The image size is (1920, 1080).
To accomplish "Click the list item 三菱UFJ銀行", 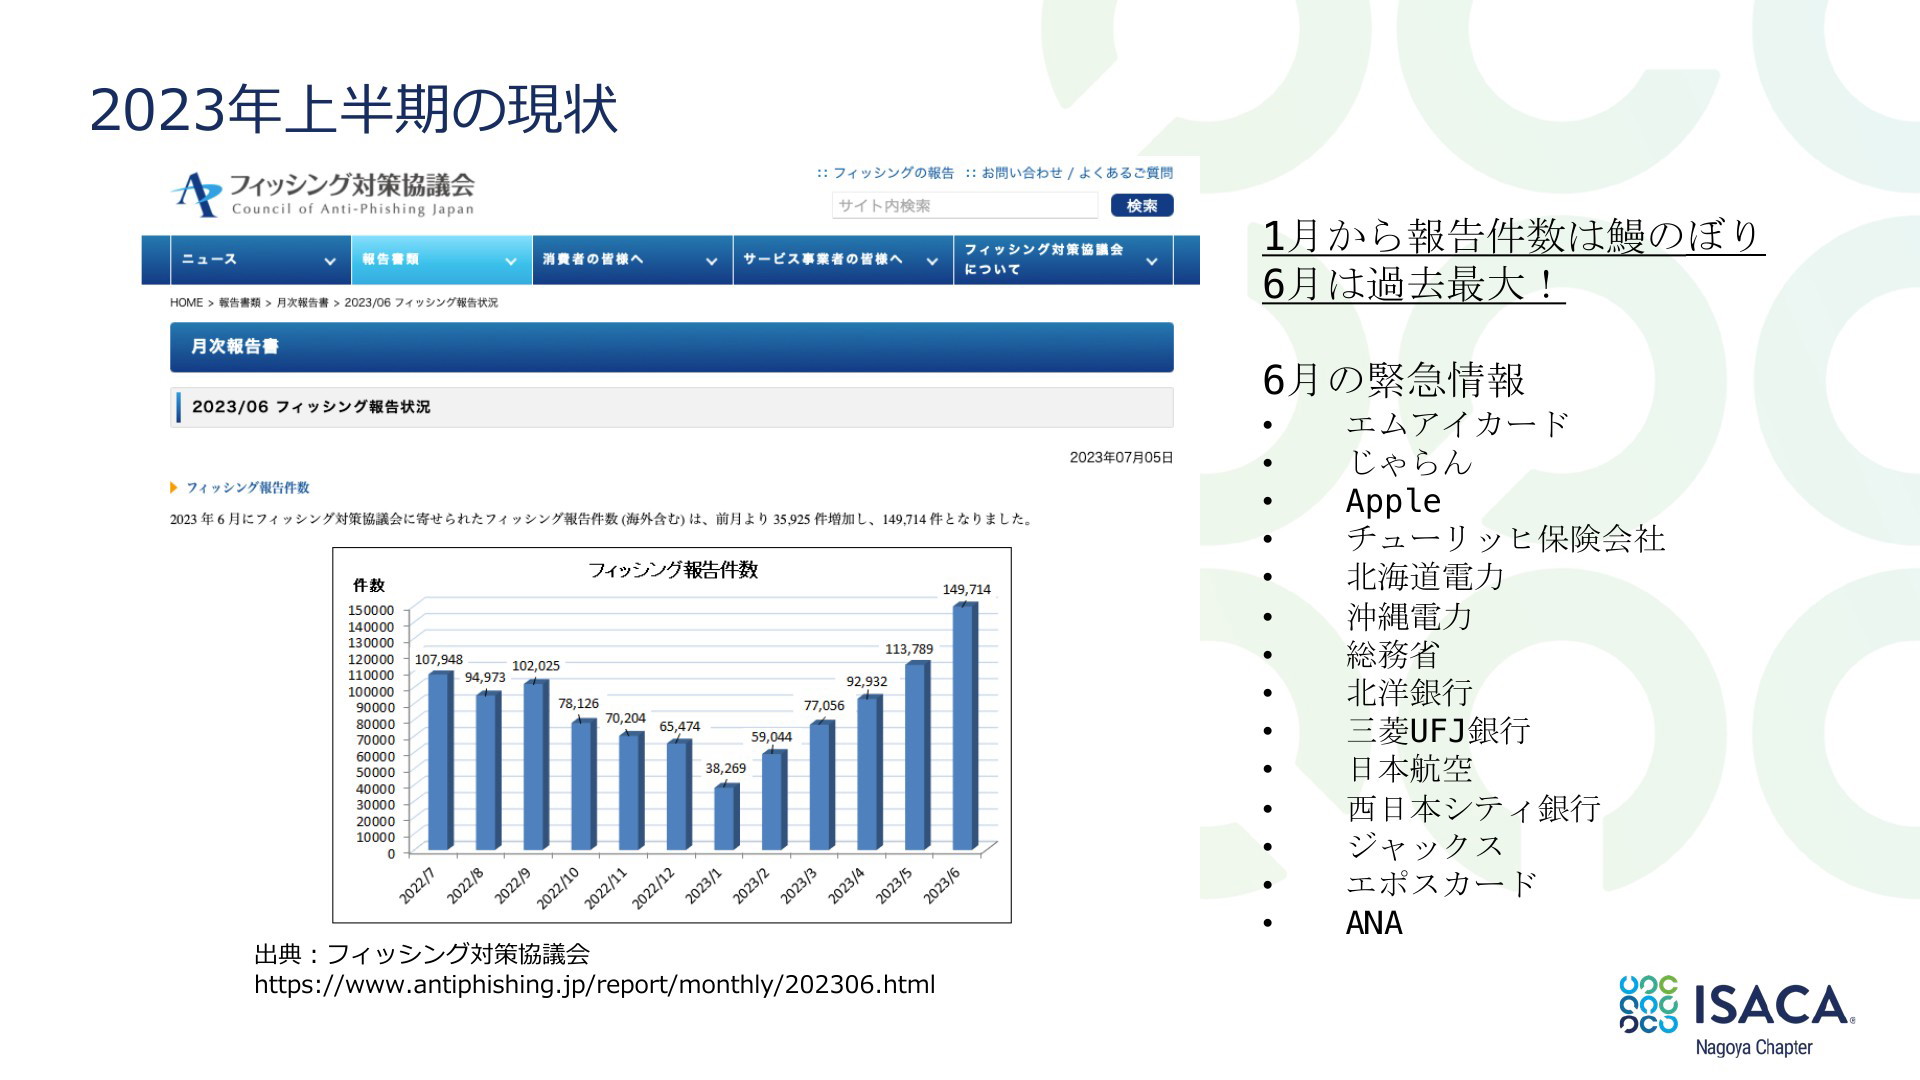I will [x=1438, y=731].
